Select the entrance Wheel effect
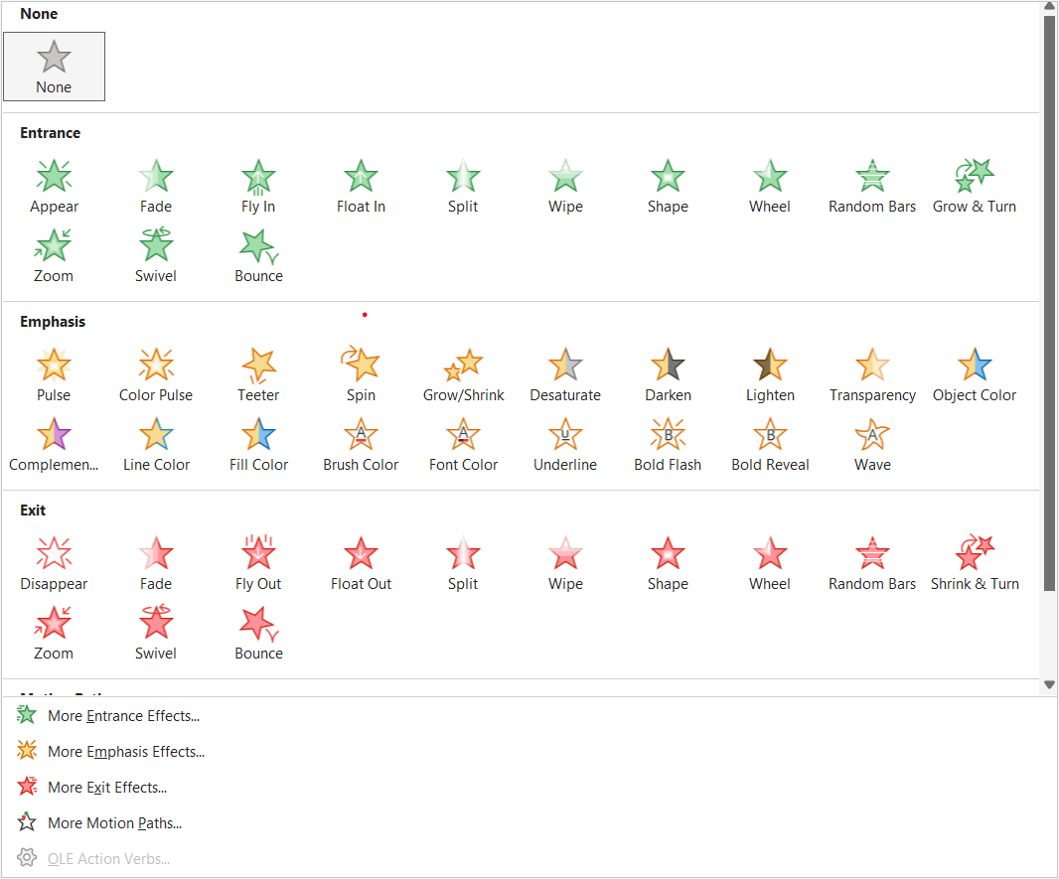 pyautogui.click(x=769, y=187)
